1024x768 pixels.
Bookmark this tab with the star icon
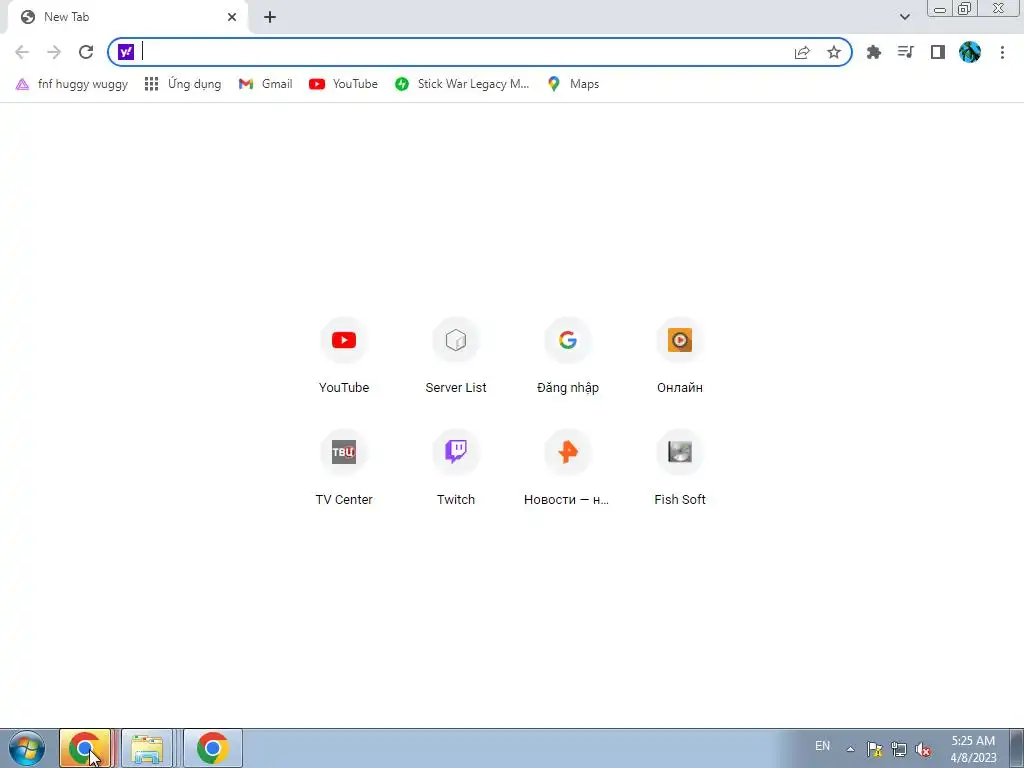834,52
